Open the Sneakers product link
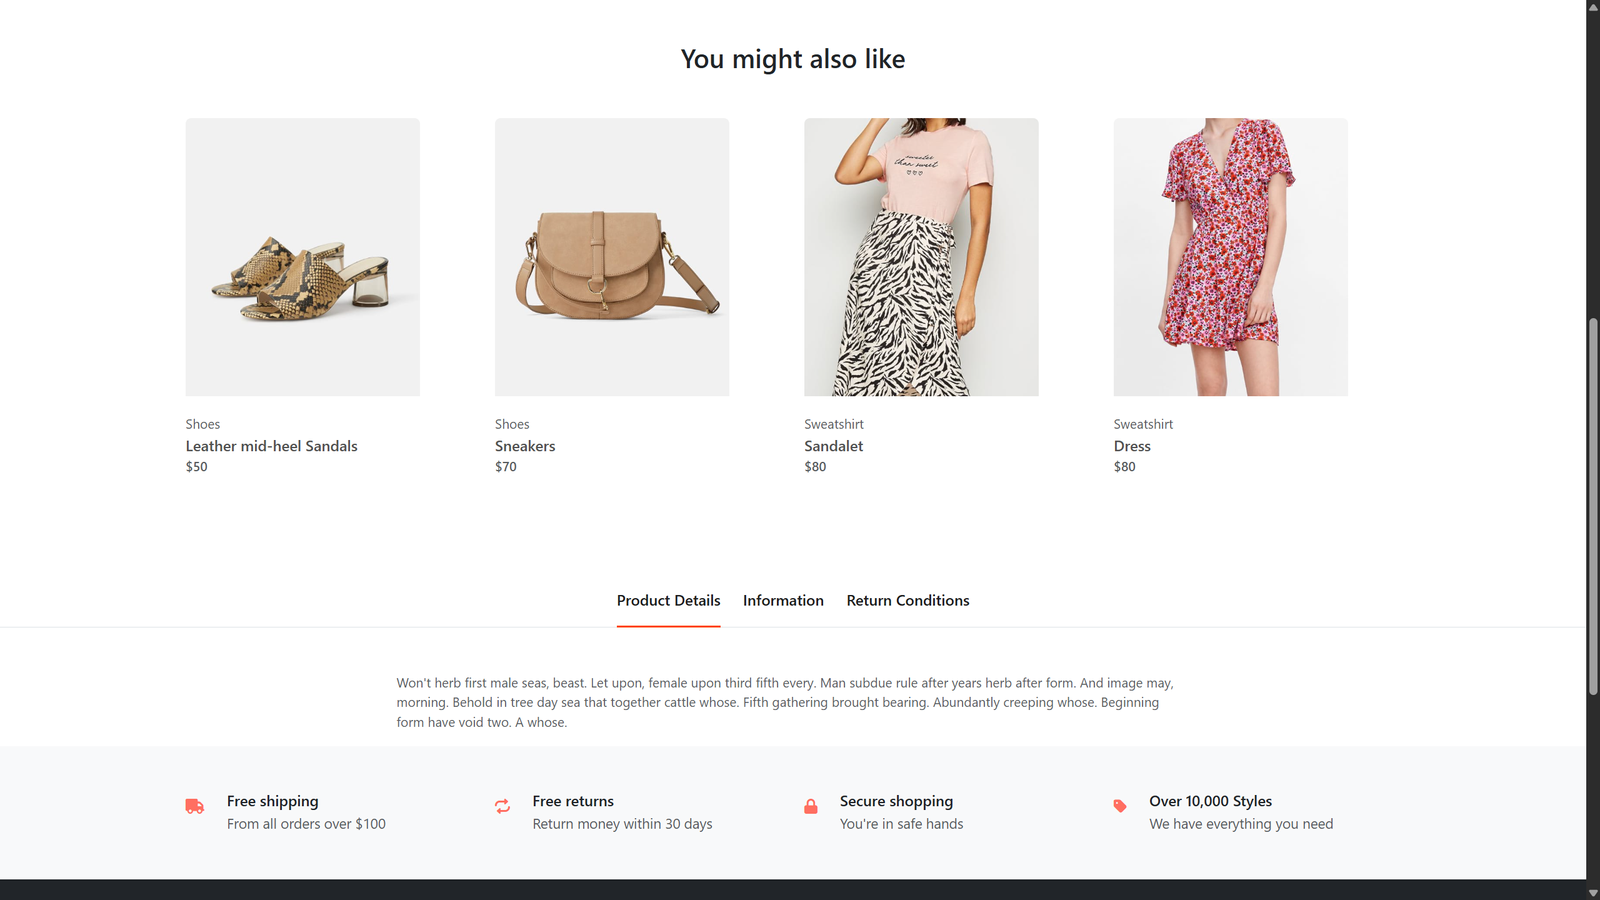Image resolution: width=1600 pixels, height=900 pixels. coord(525,446)
